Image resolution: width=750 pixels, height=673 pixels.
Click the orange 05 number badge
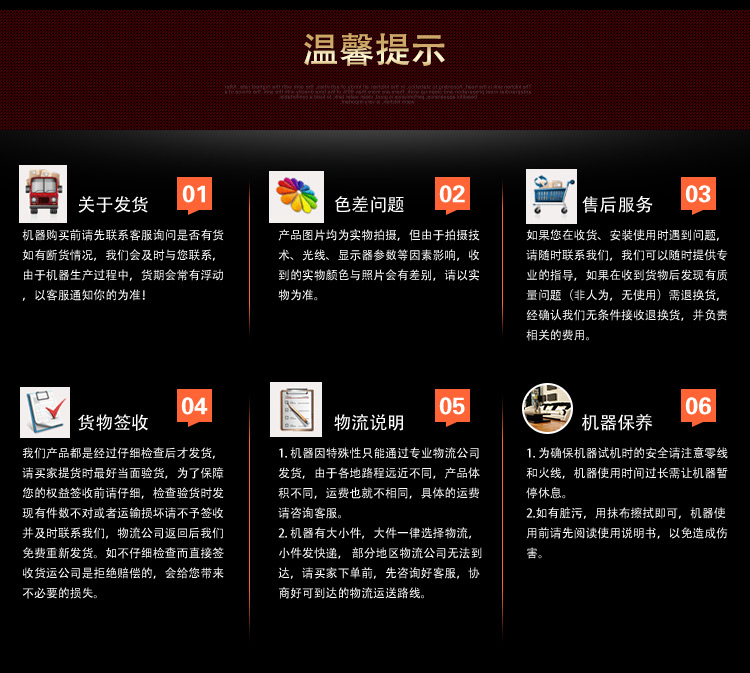point(452,407)
